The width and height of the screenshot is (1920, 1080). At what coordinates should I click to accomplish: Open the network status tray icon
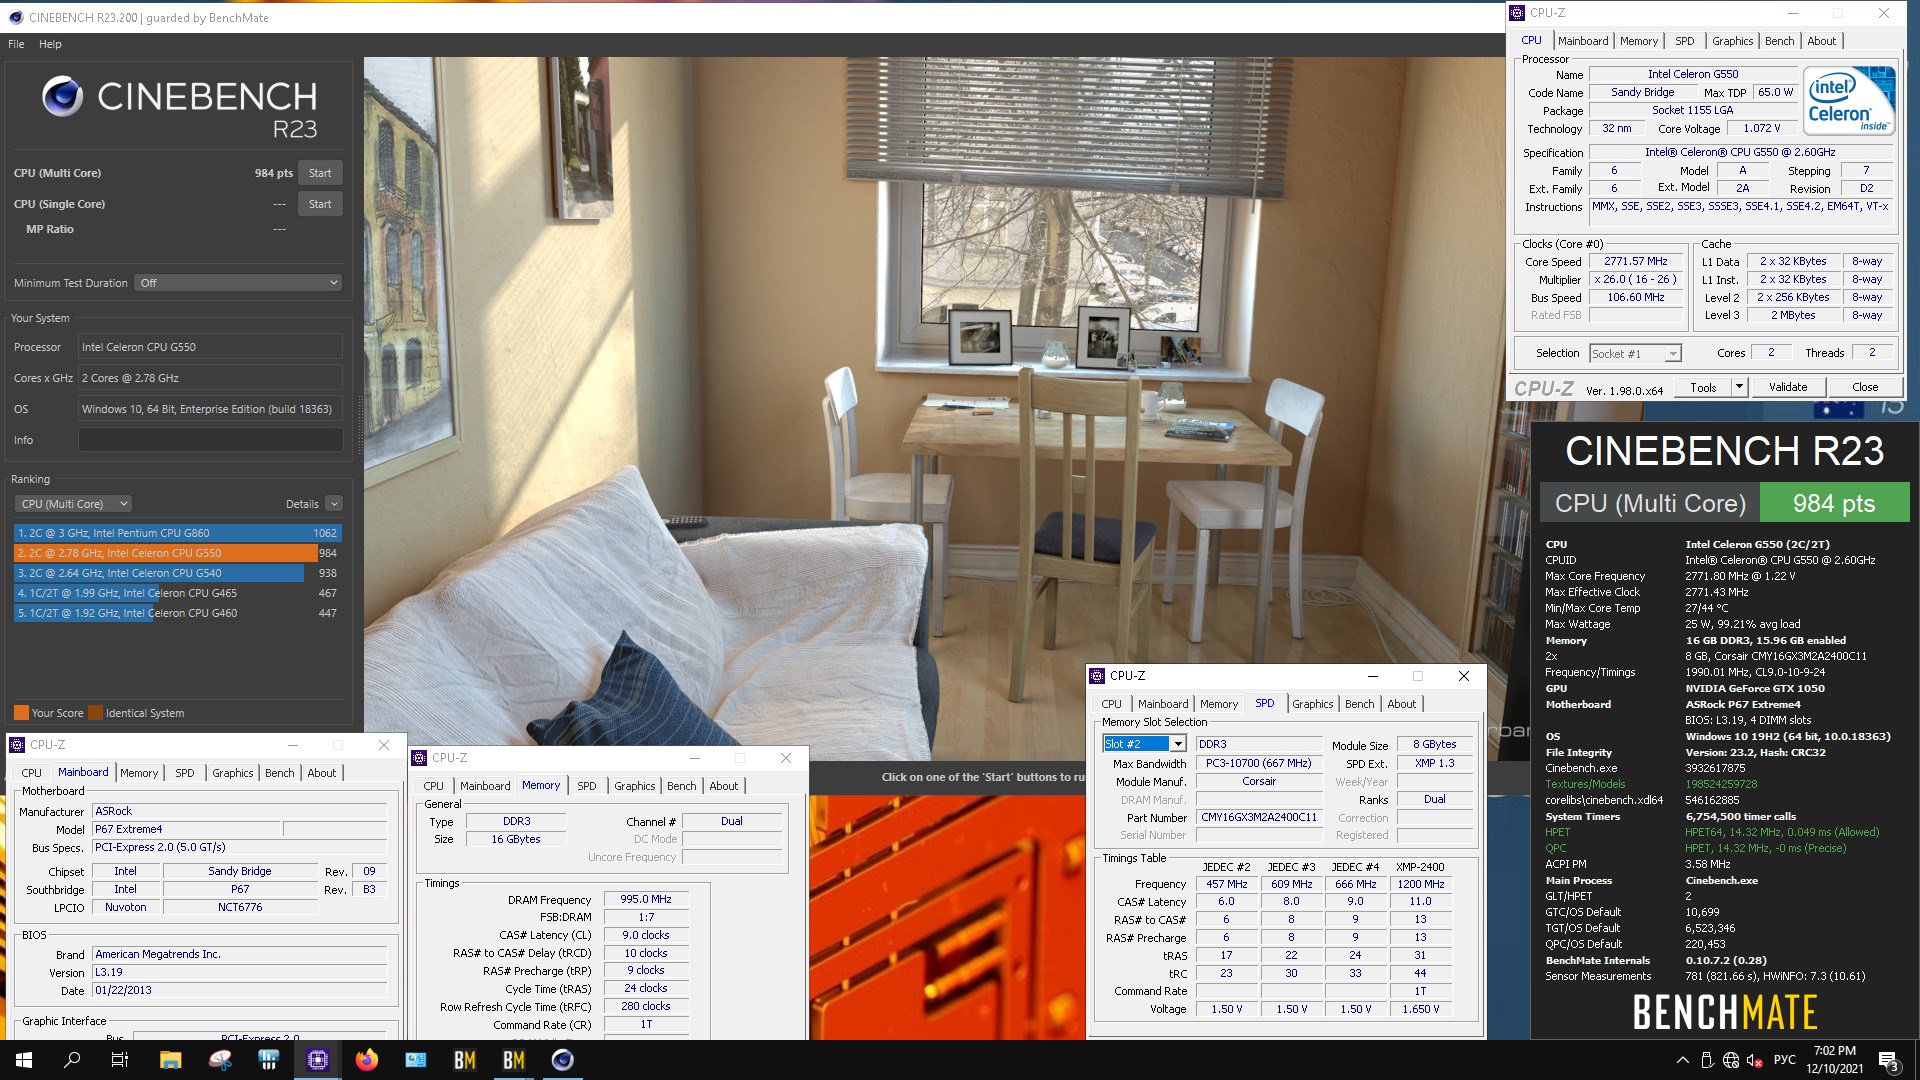pyautogui.click(x=1731, y=1060)
